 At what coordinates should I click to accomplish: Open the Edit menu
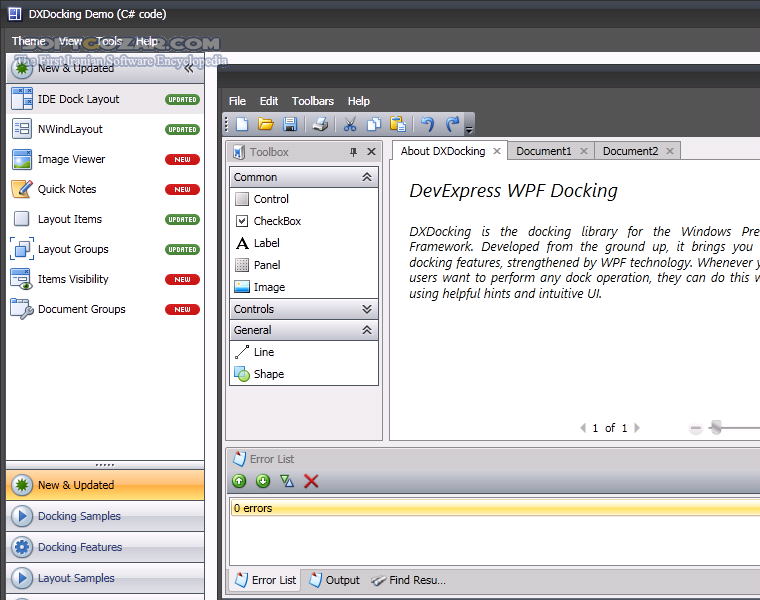[269, 101]
